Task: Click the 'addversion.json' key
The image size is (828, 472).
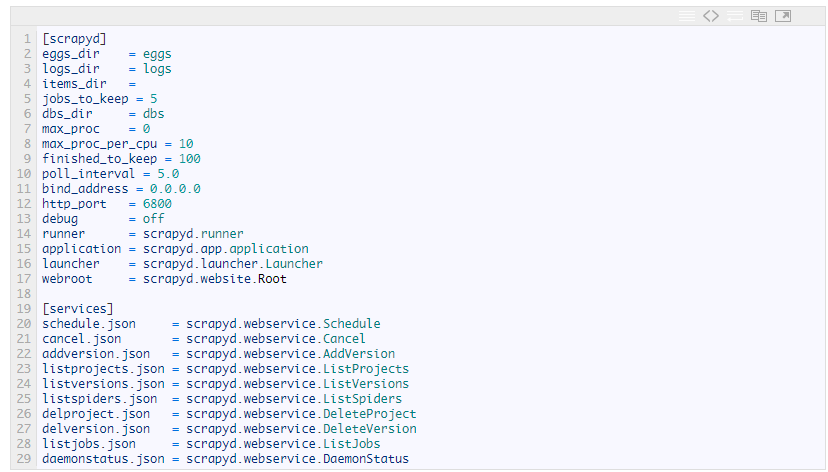Action: (96, 354)
